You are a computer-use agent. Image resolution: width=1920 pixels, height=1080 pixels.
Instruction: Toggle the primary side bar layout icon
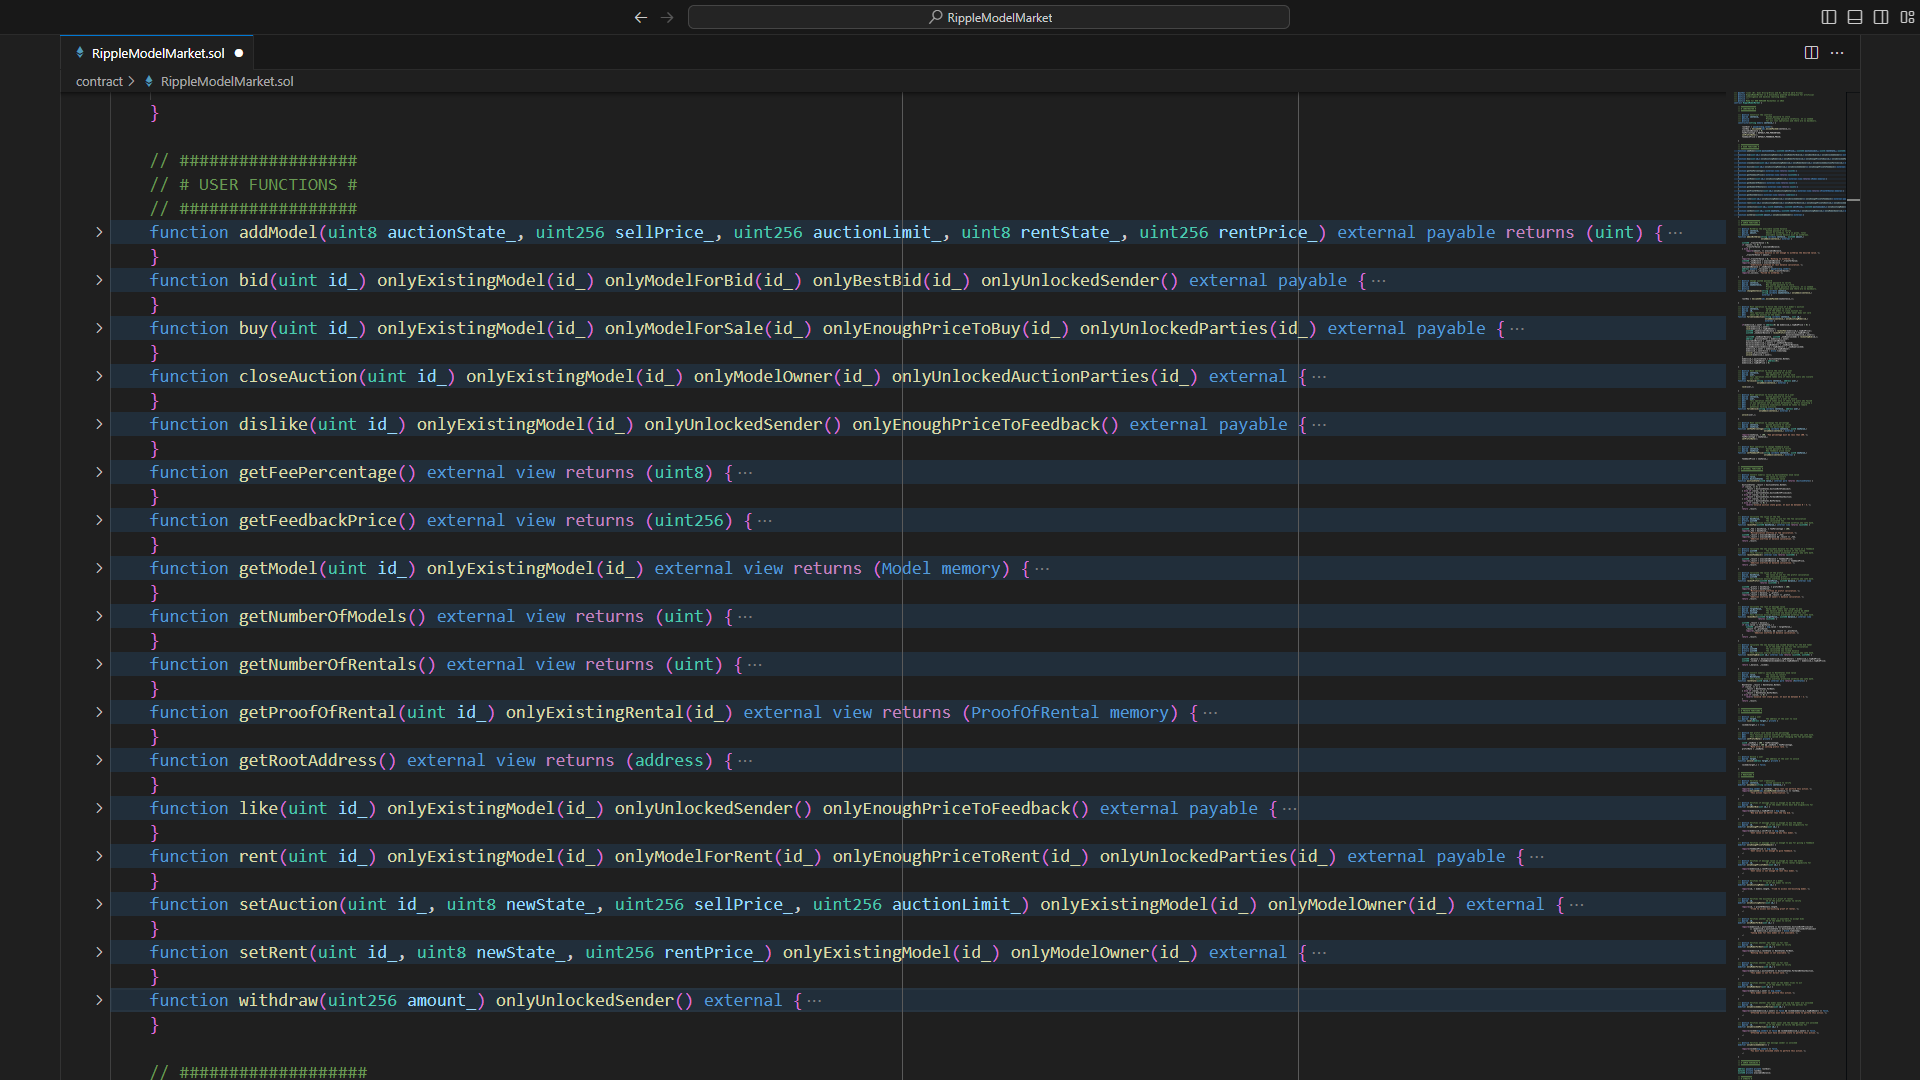pyautogui.click(x=1828, y=17)
